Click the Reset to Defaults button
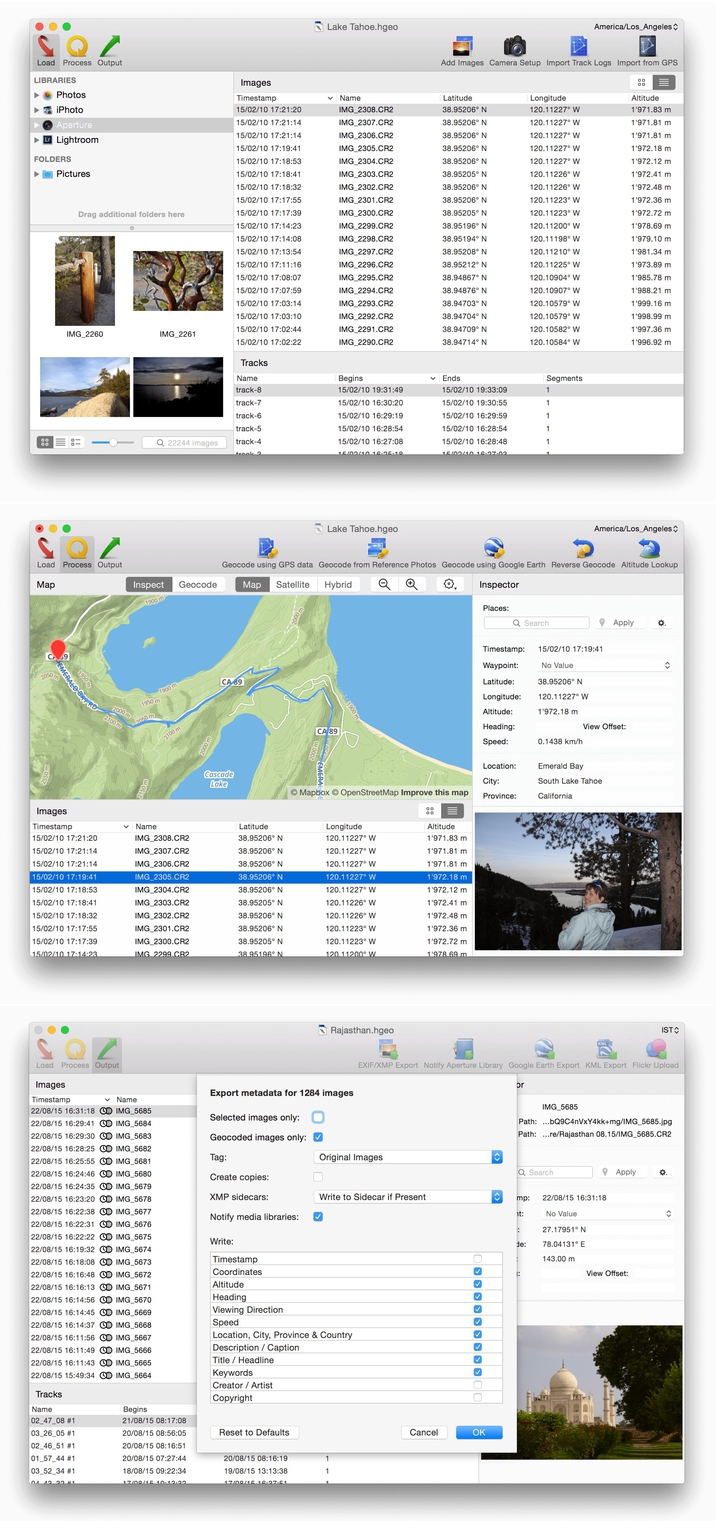 click(x=254, y=1432)
